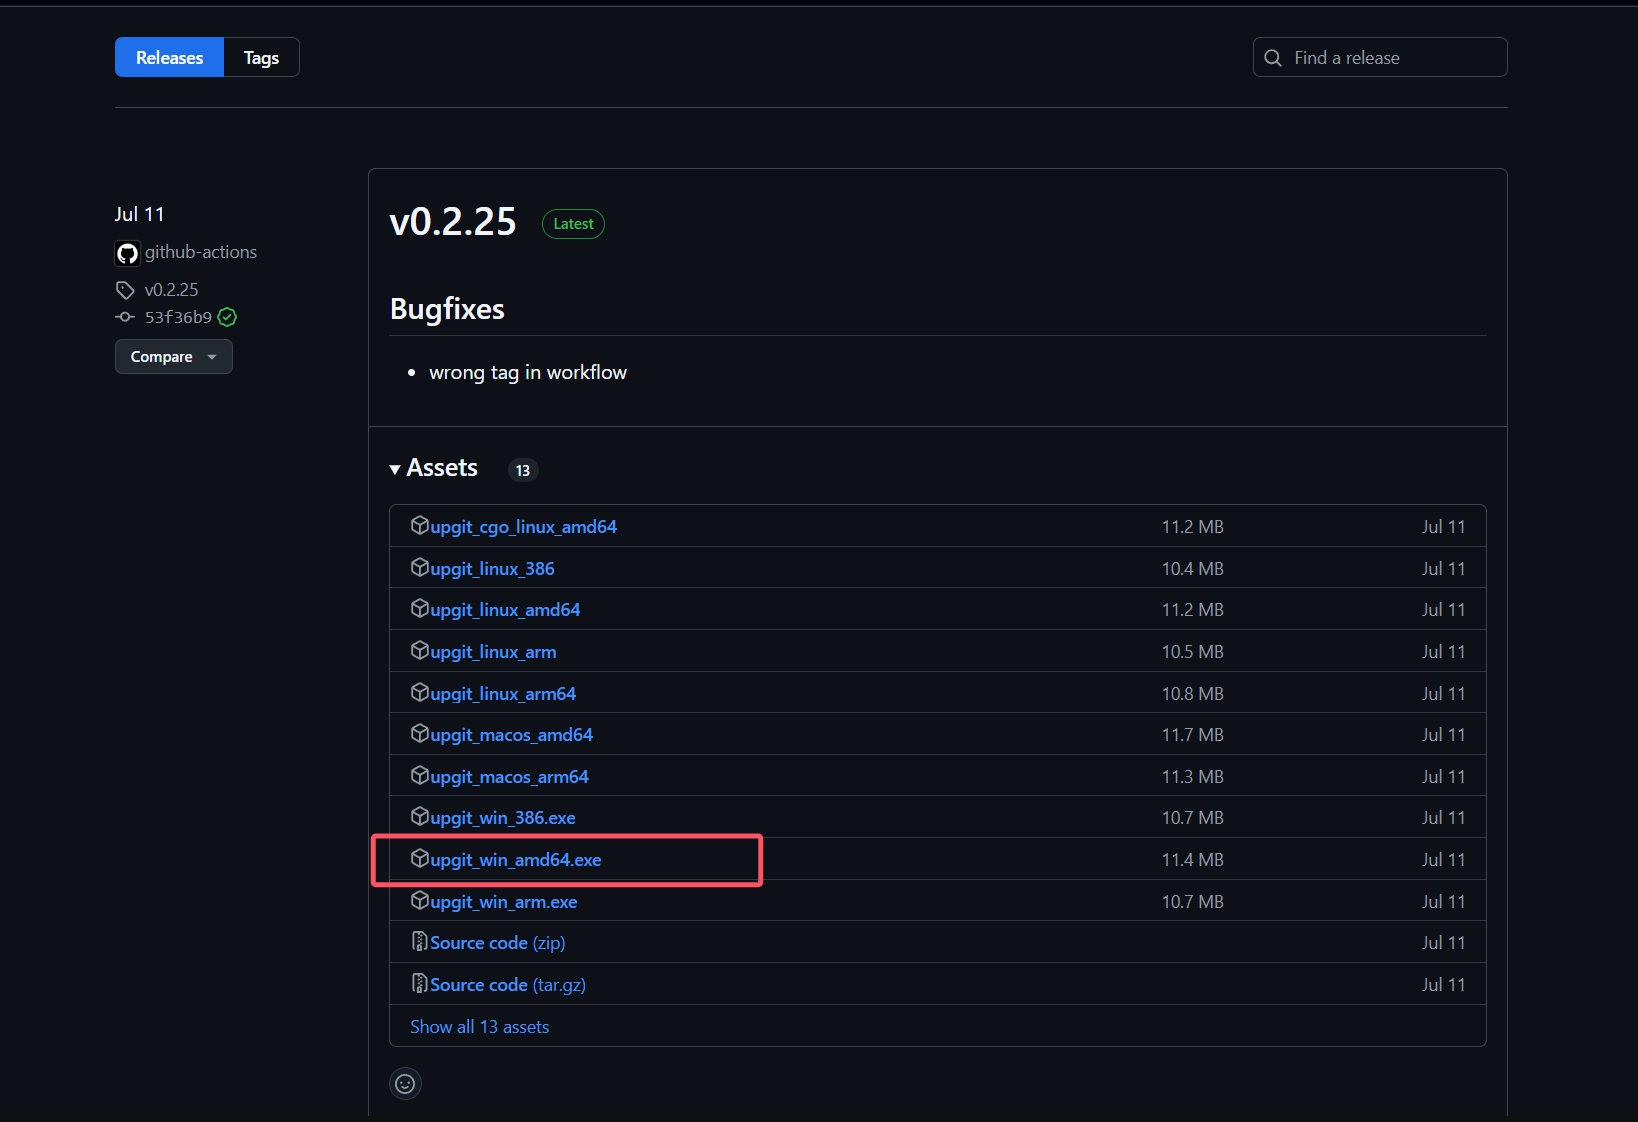Download upgit_macos_arm64
Viewport: 1638px width, 1122px height.
(509, 777)
